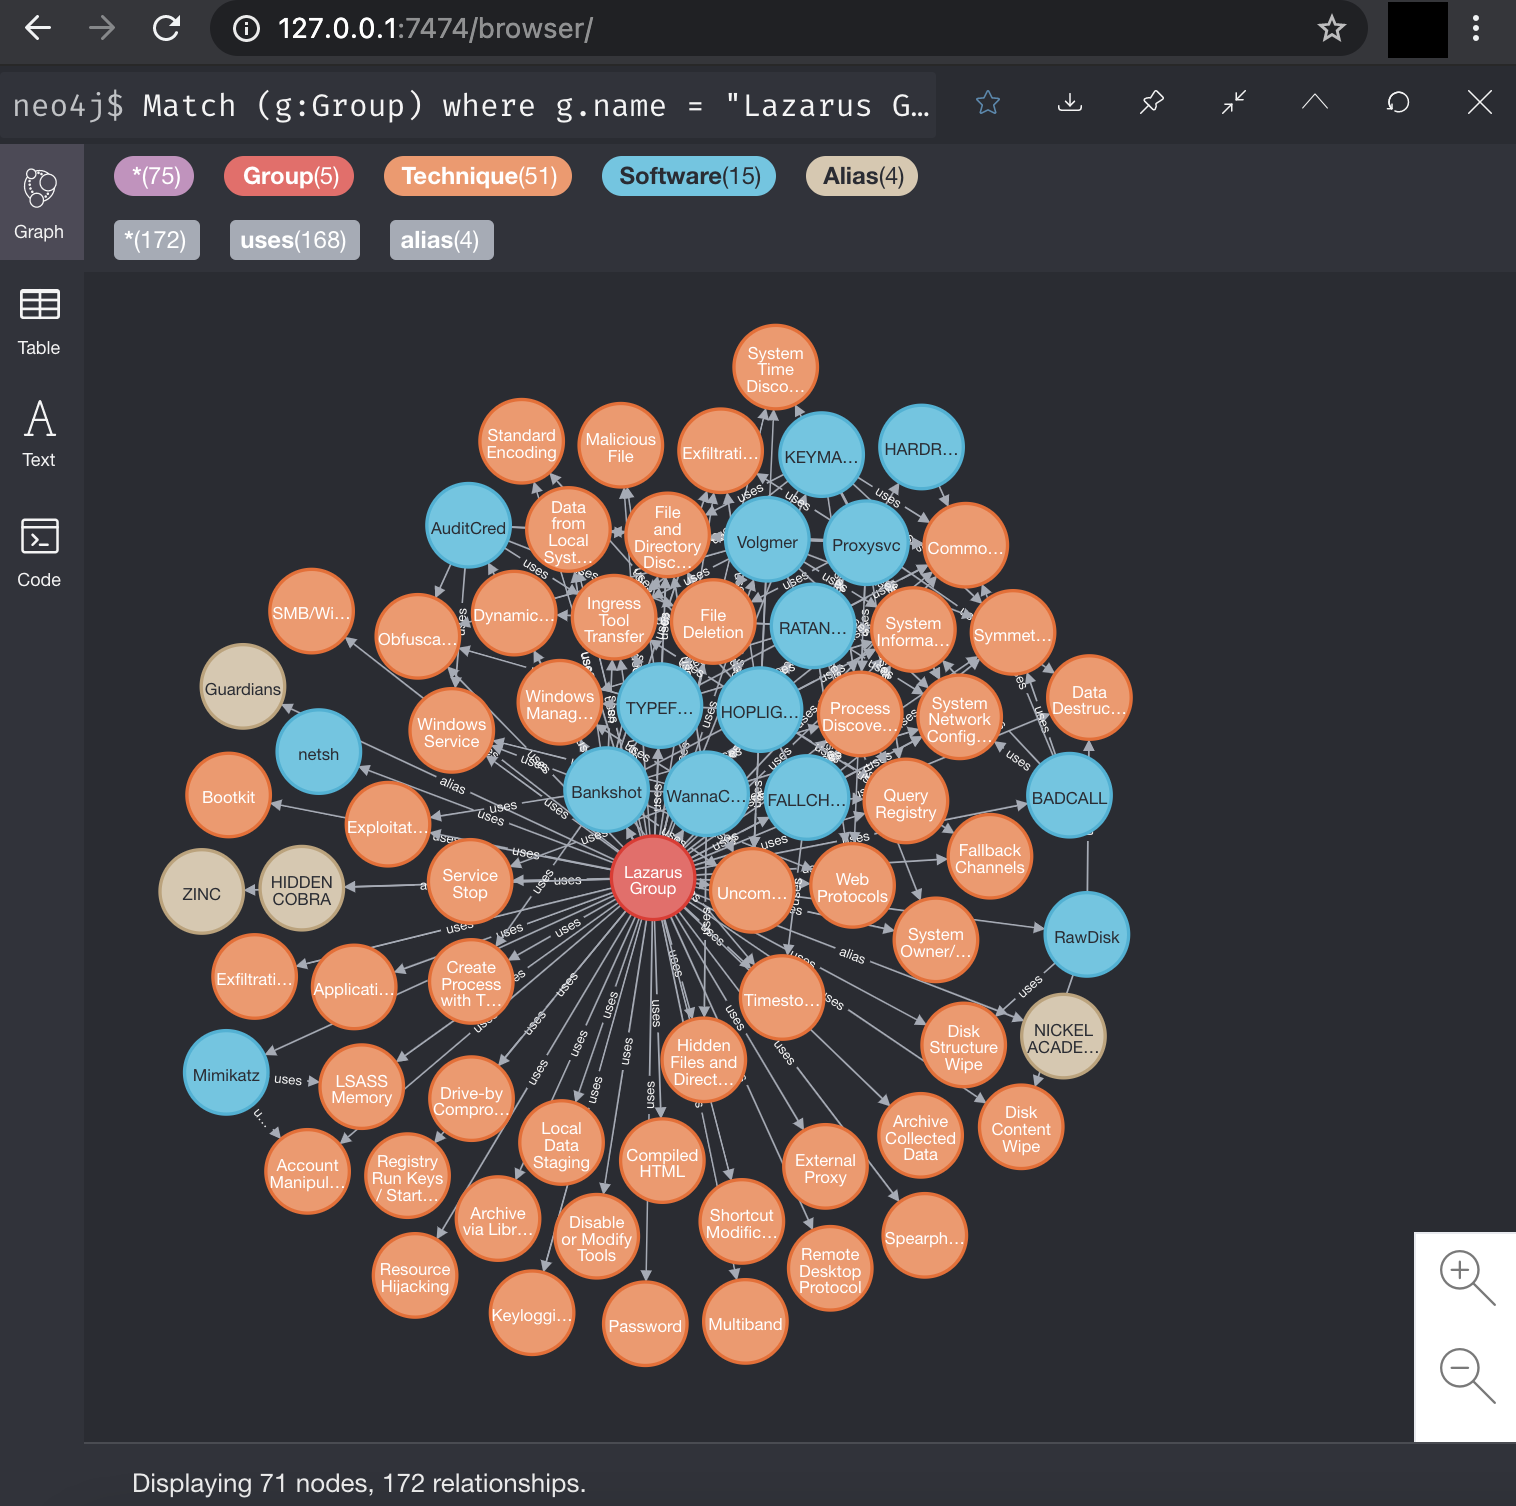The height and width of the screenshot is (1506, 1516).
Task: Switch to Text view
Action: pos(39,434)
